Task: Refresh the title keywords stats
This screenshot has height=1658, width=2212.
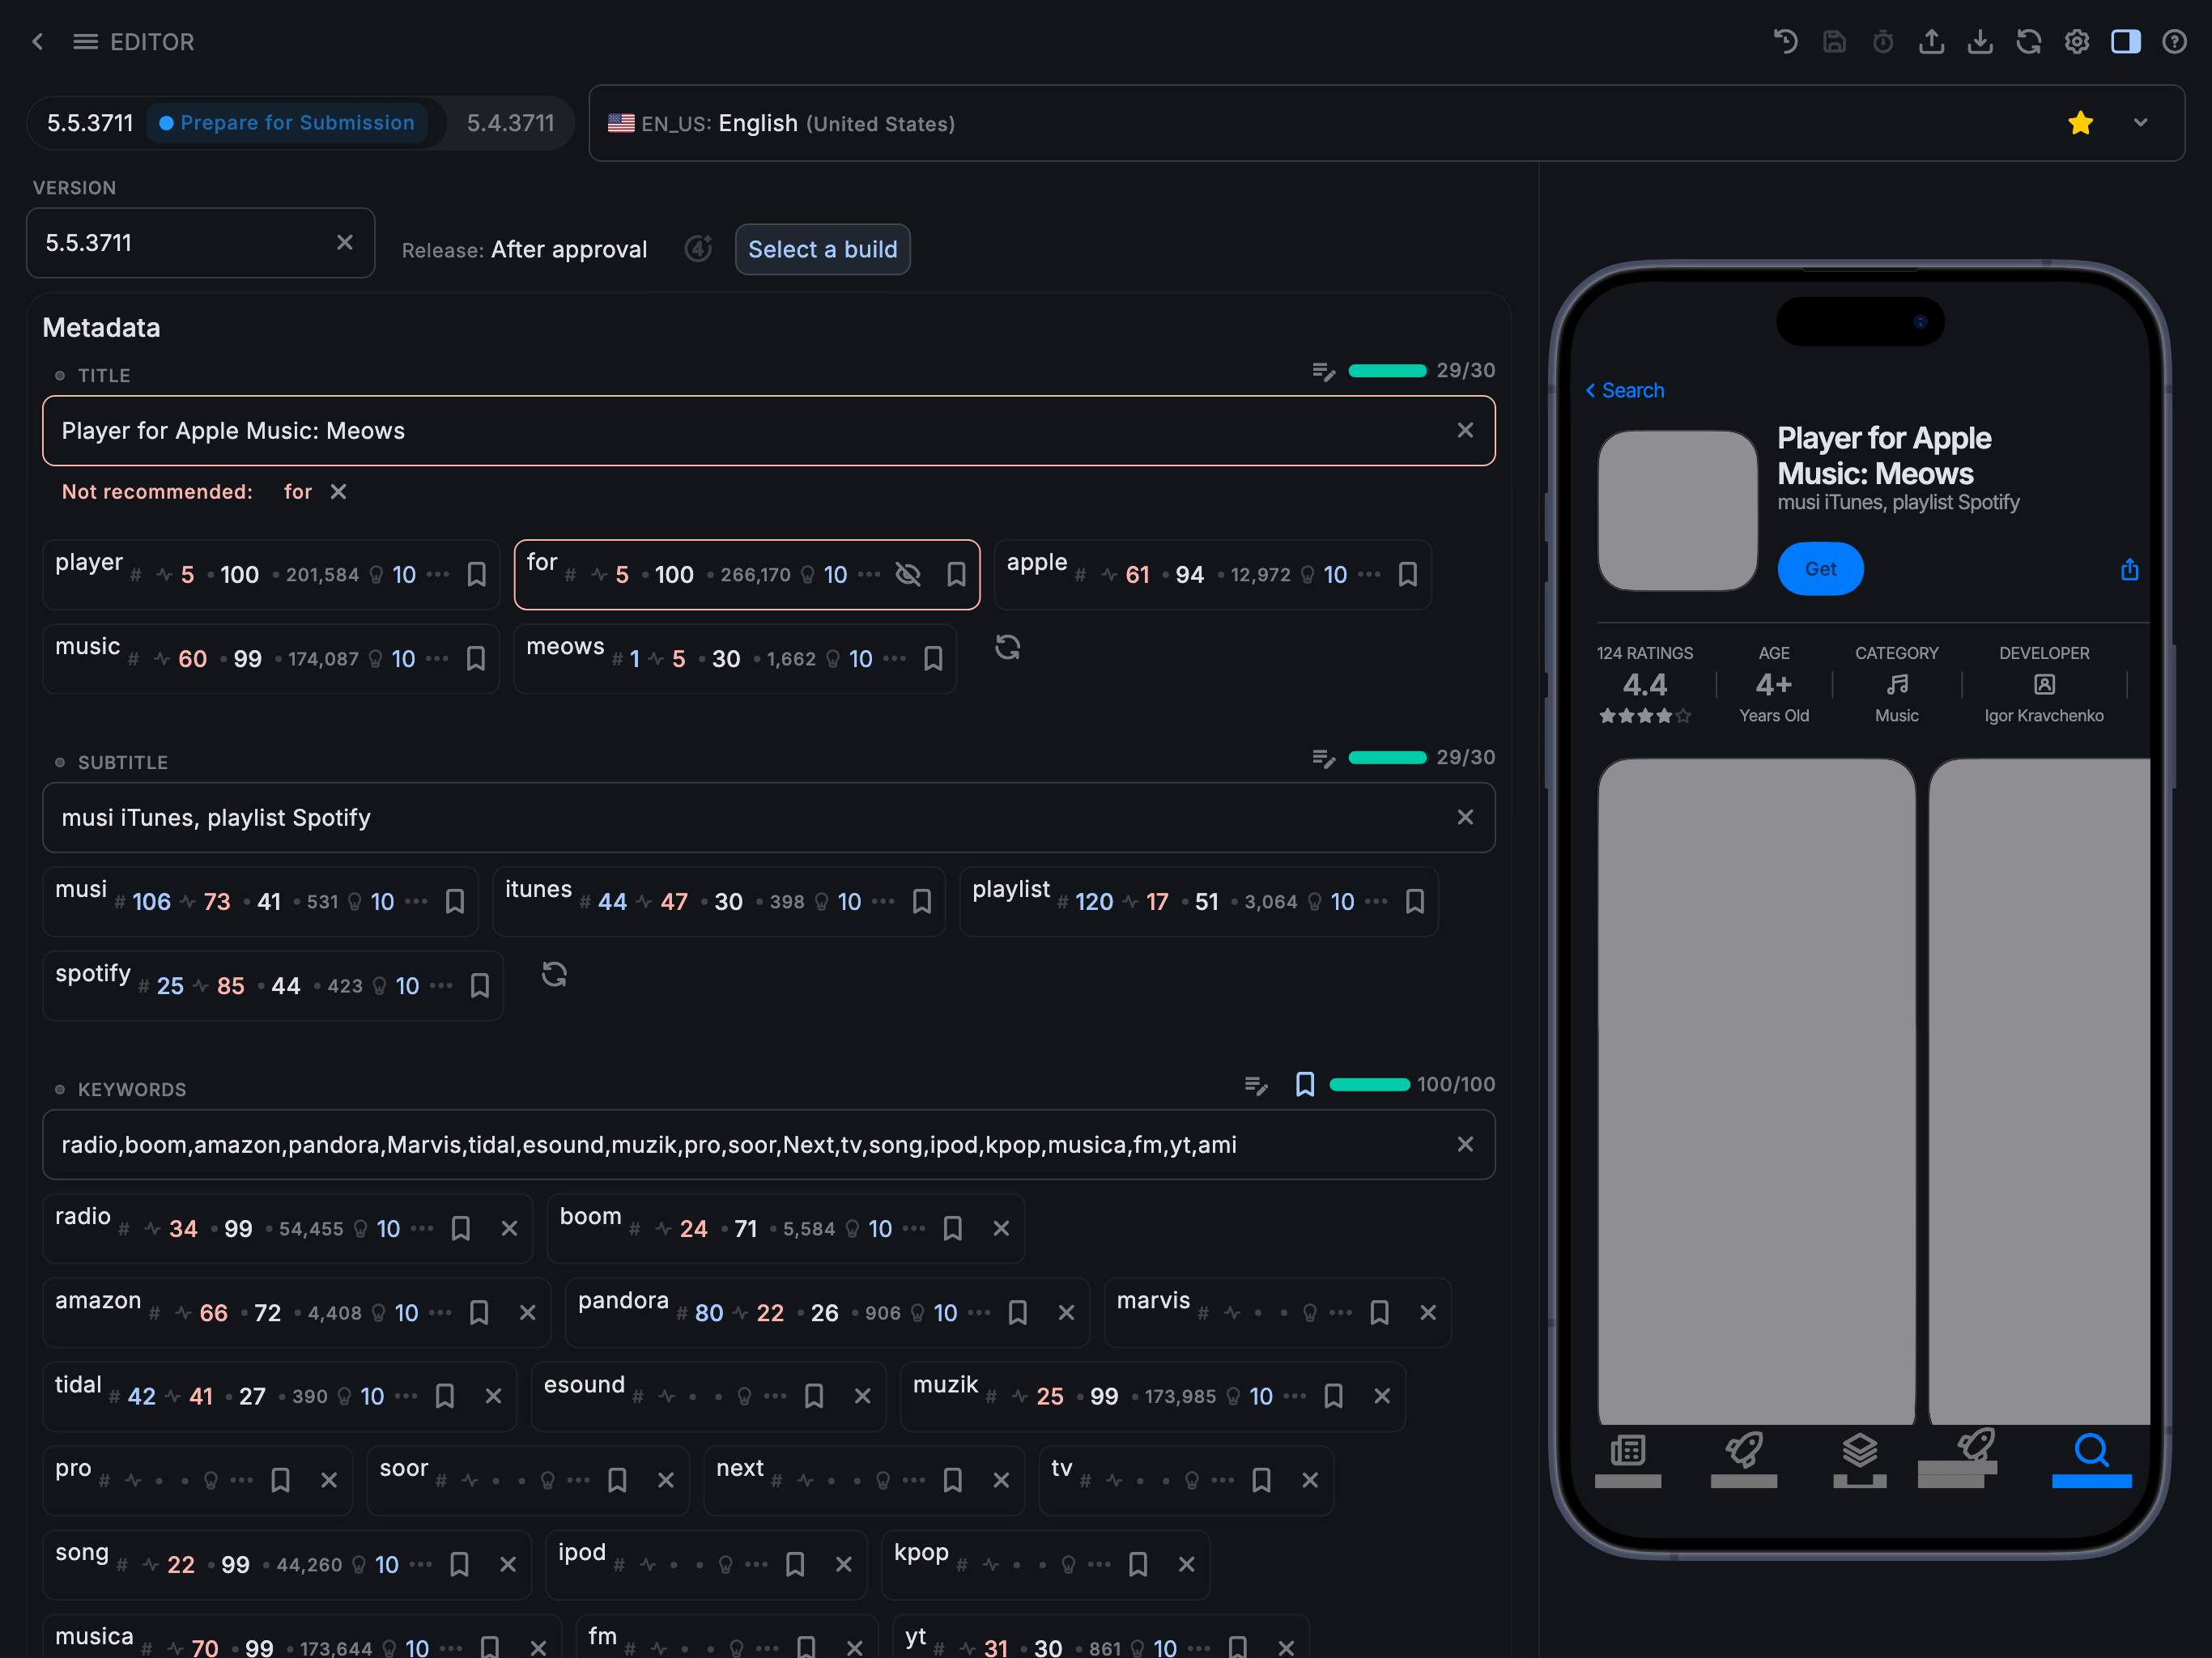Action: [1007, 647]
